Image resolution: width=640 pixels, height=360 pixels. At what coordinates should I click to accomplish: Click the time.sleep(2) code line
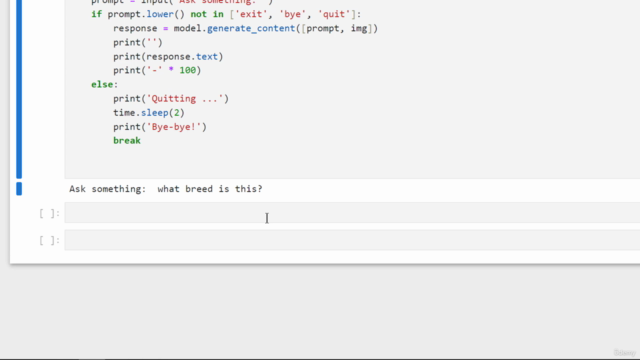tap(149, 113)
